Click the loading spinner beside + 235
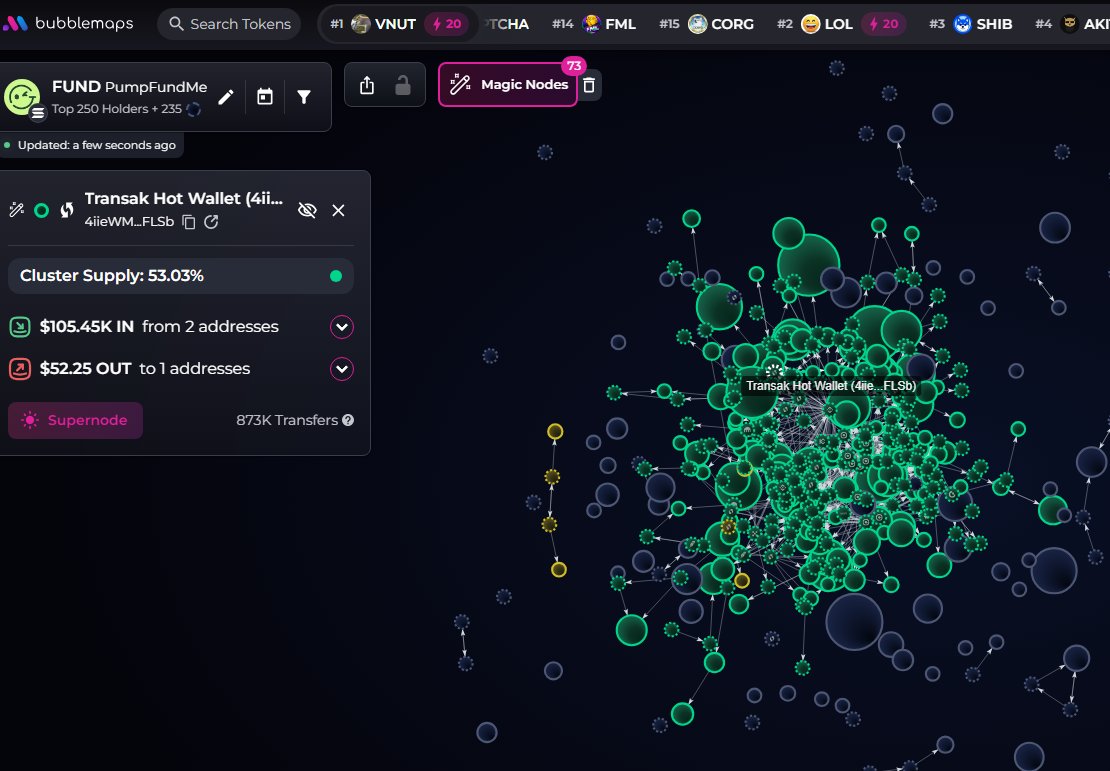 click(193, 109)
